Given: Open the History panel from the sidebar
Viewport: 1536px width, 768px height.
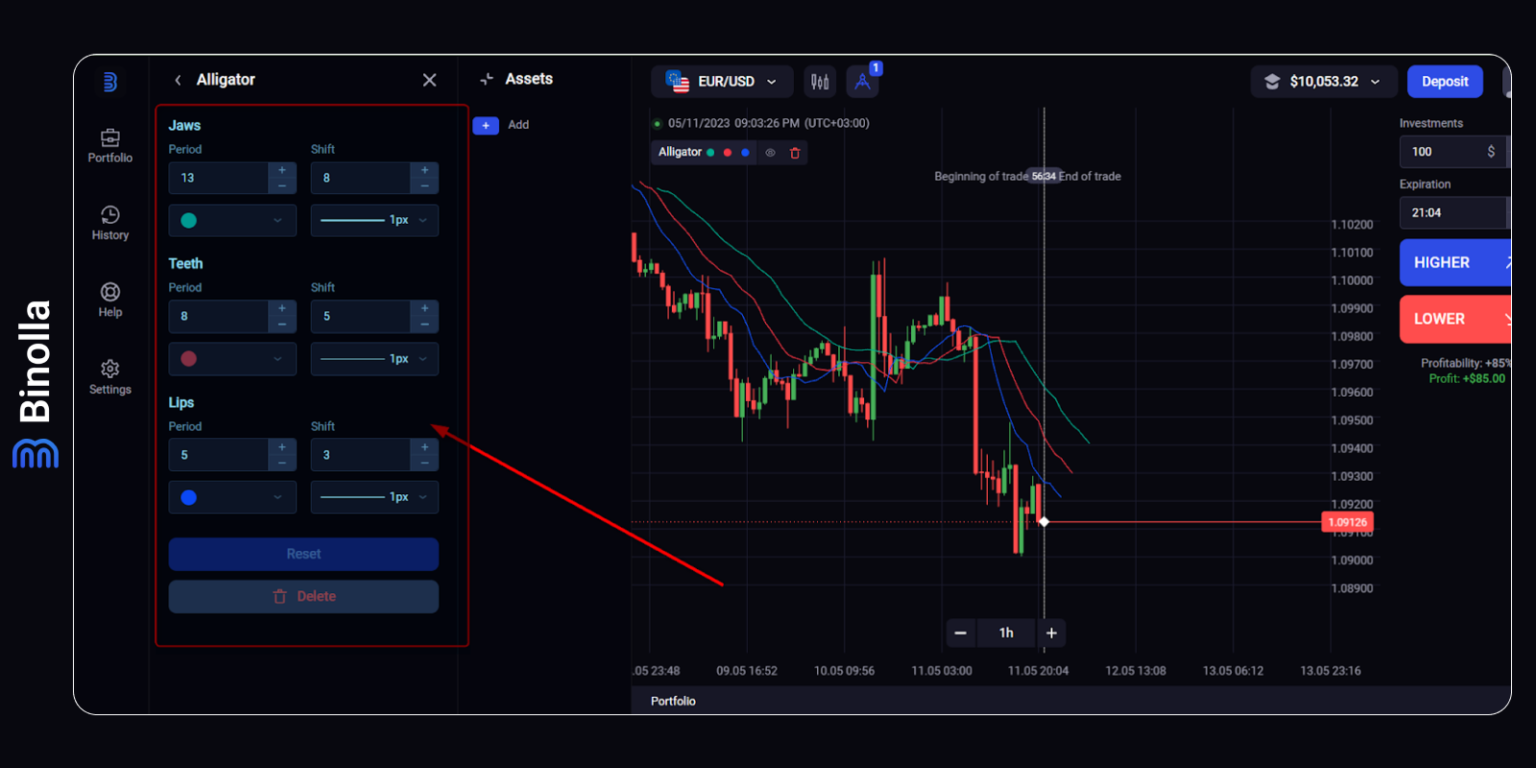Looking at the screenshot, I should click(110, 222).
